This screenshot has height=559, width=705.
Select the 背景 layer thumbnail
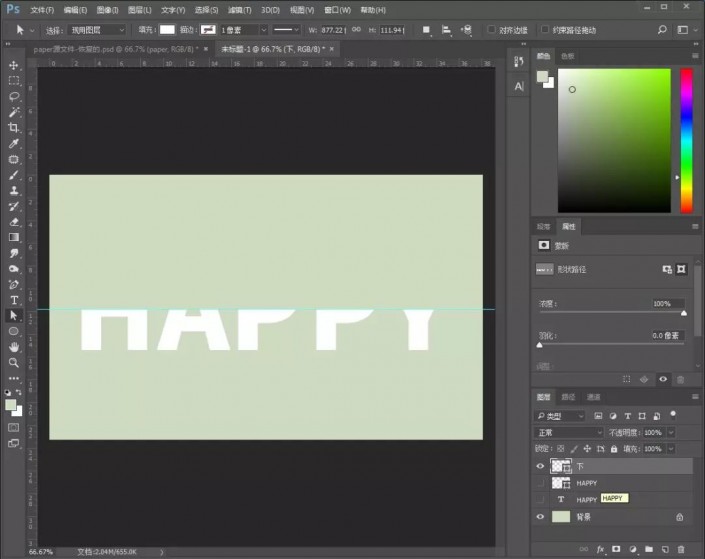tap(561, 517)
